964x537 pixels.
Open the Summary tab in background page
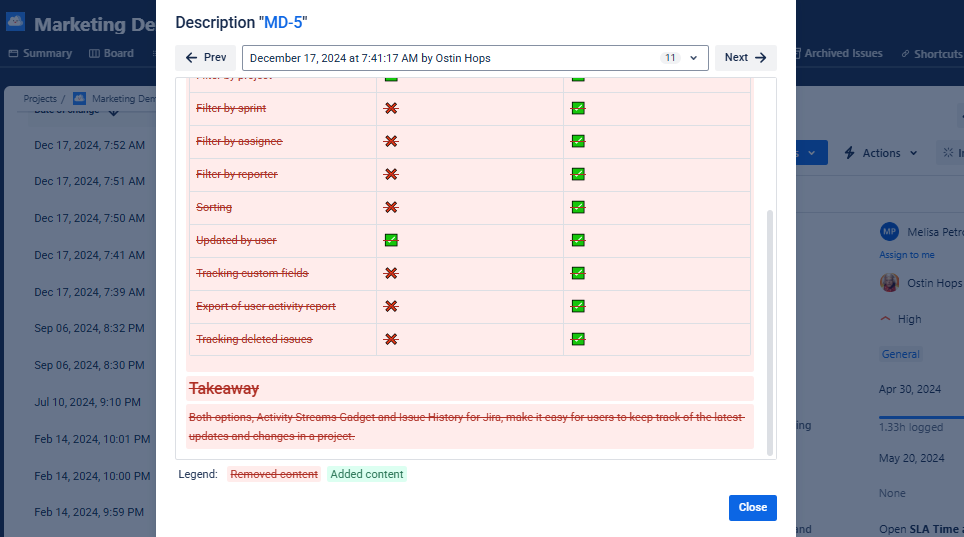41,54
